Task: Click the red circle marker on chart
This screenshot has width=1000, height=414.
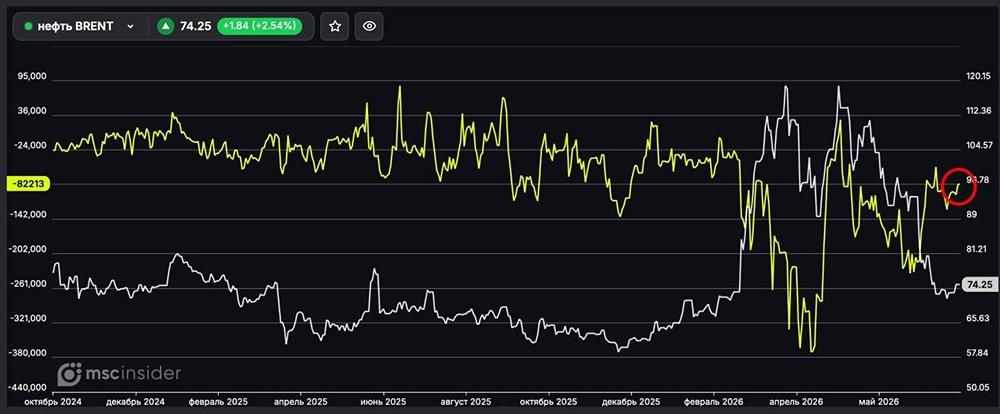Action: click(x=959, y=187)
